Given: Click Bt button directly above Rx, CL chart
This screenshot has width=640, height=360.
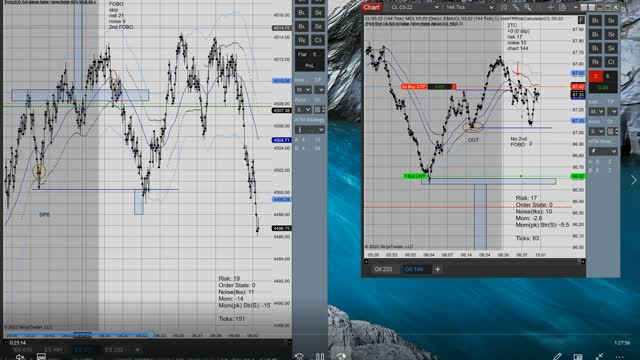Looking at the screenshot, I should [x=595, y=48].
